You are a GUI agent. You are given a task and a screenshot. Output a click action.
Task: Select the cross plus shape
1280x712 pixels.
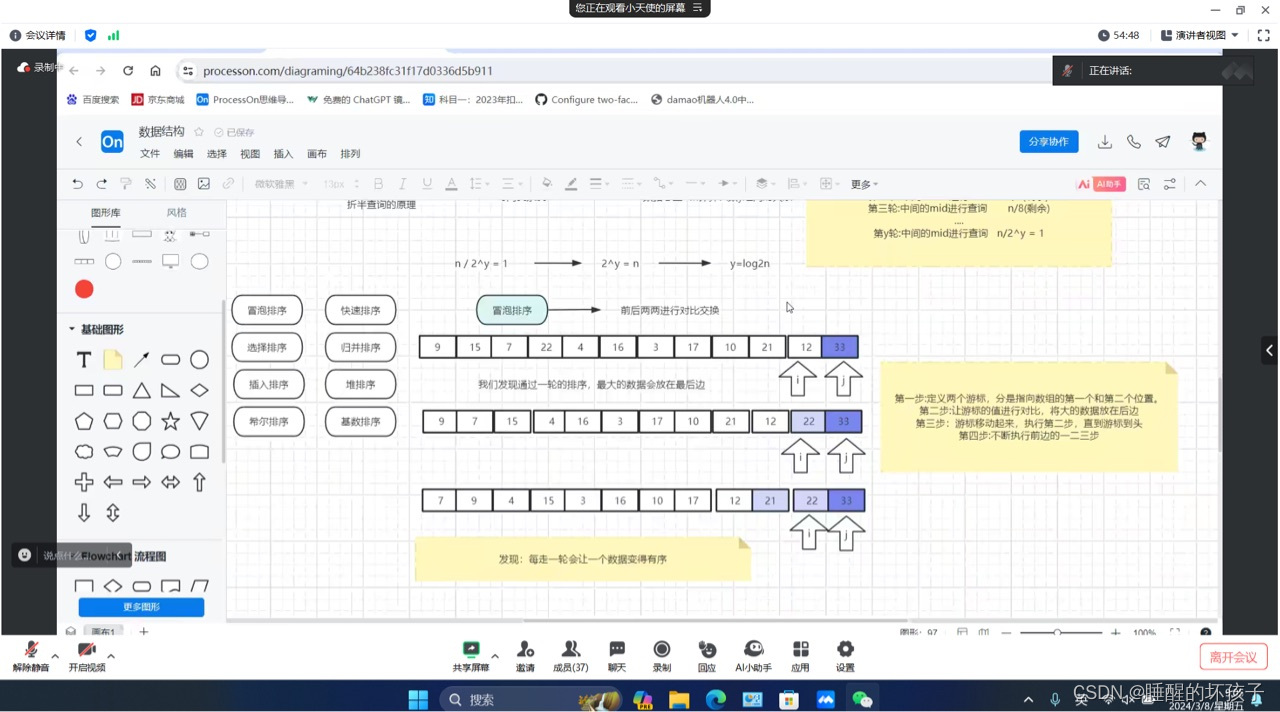coord(84,482)
